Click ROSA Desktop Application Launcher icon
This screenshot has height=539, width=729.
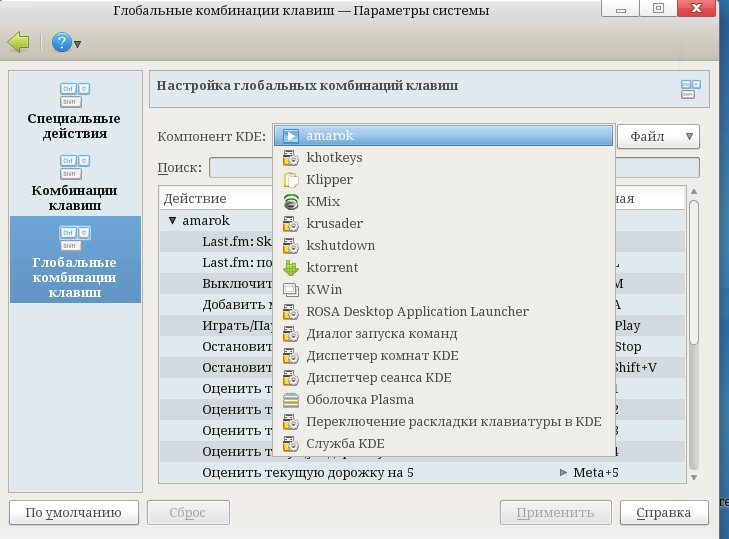pos(291,312)
